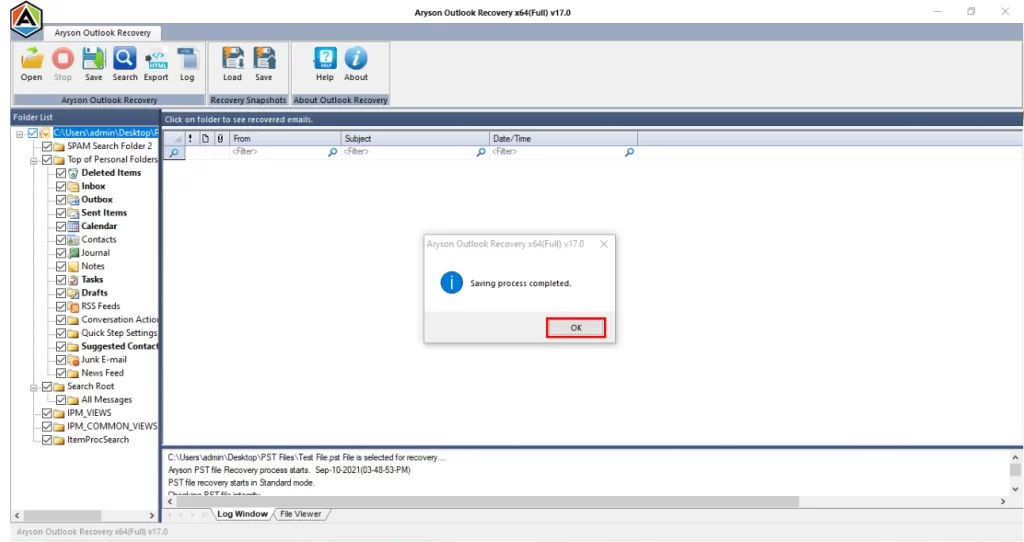Viewport: 1024px width, 542px height.
Task: Click the Tasks folder icon
Action: 73,279
